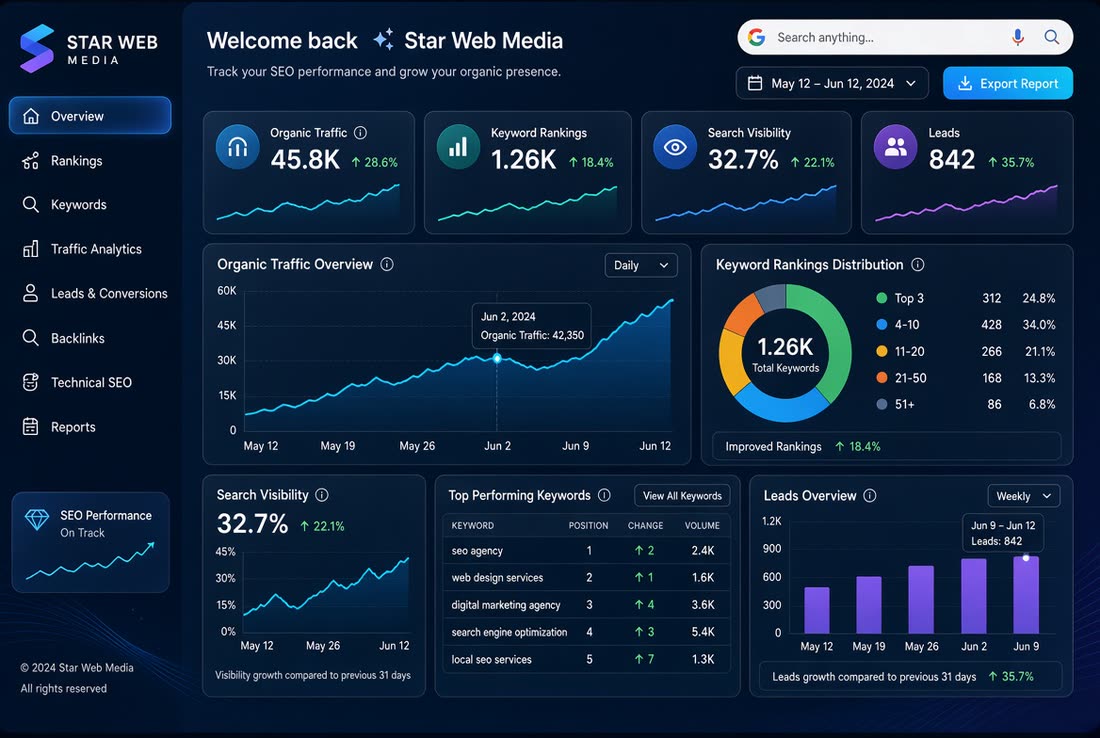Click the sparkle icon beside Welcome back

pos(382,40)
